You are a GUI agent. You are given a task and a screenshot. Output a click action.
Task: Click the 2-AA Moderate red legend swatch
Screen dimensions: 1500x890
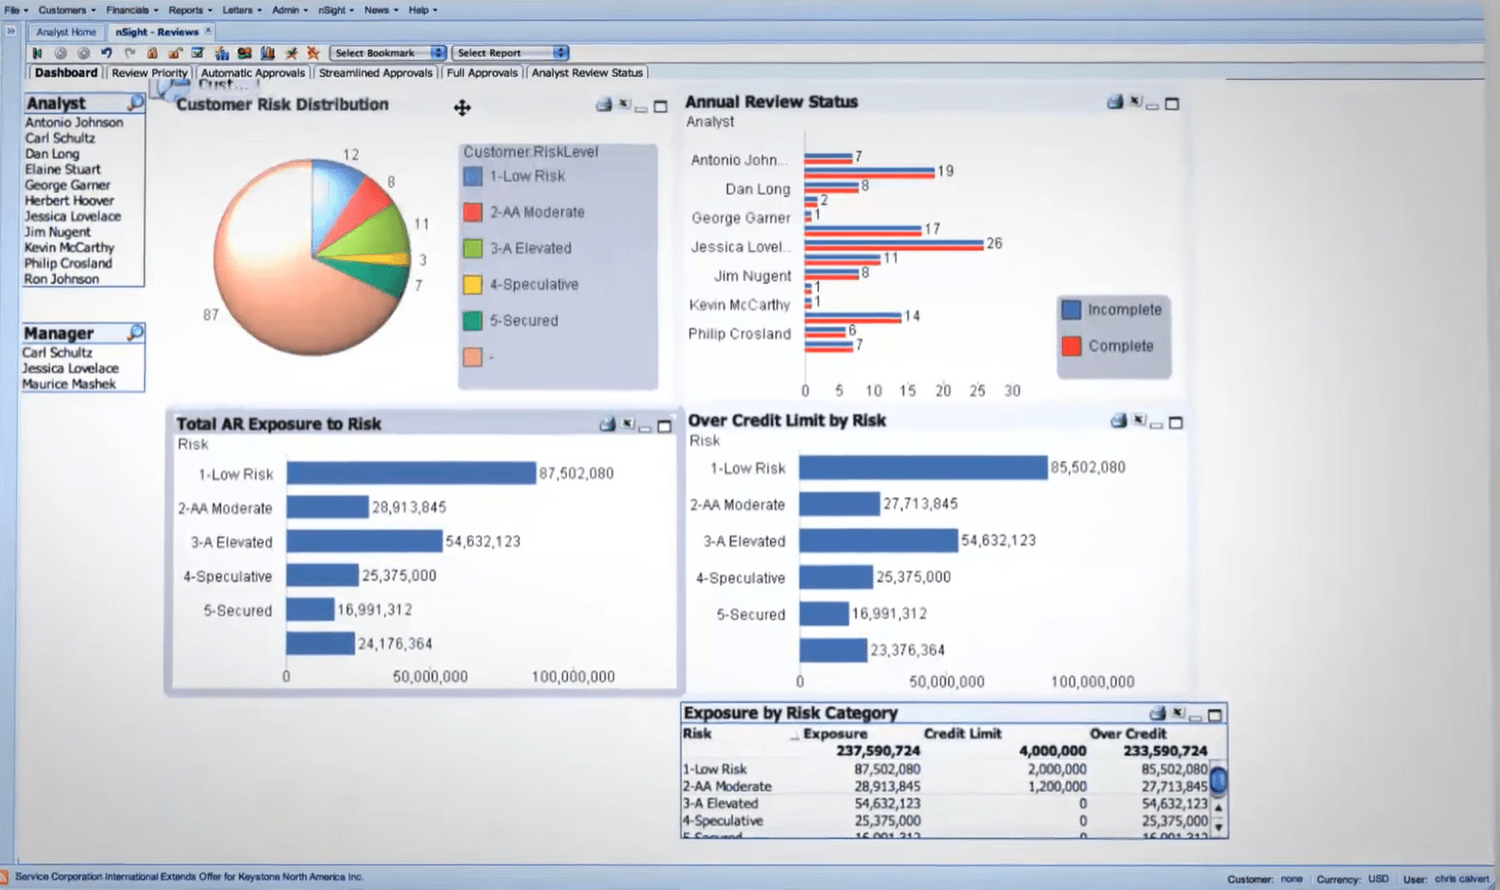[x=473, y=212]
